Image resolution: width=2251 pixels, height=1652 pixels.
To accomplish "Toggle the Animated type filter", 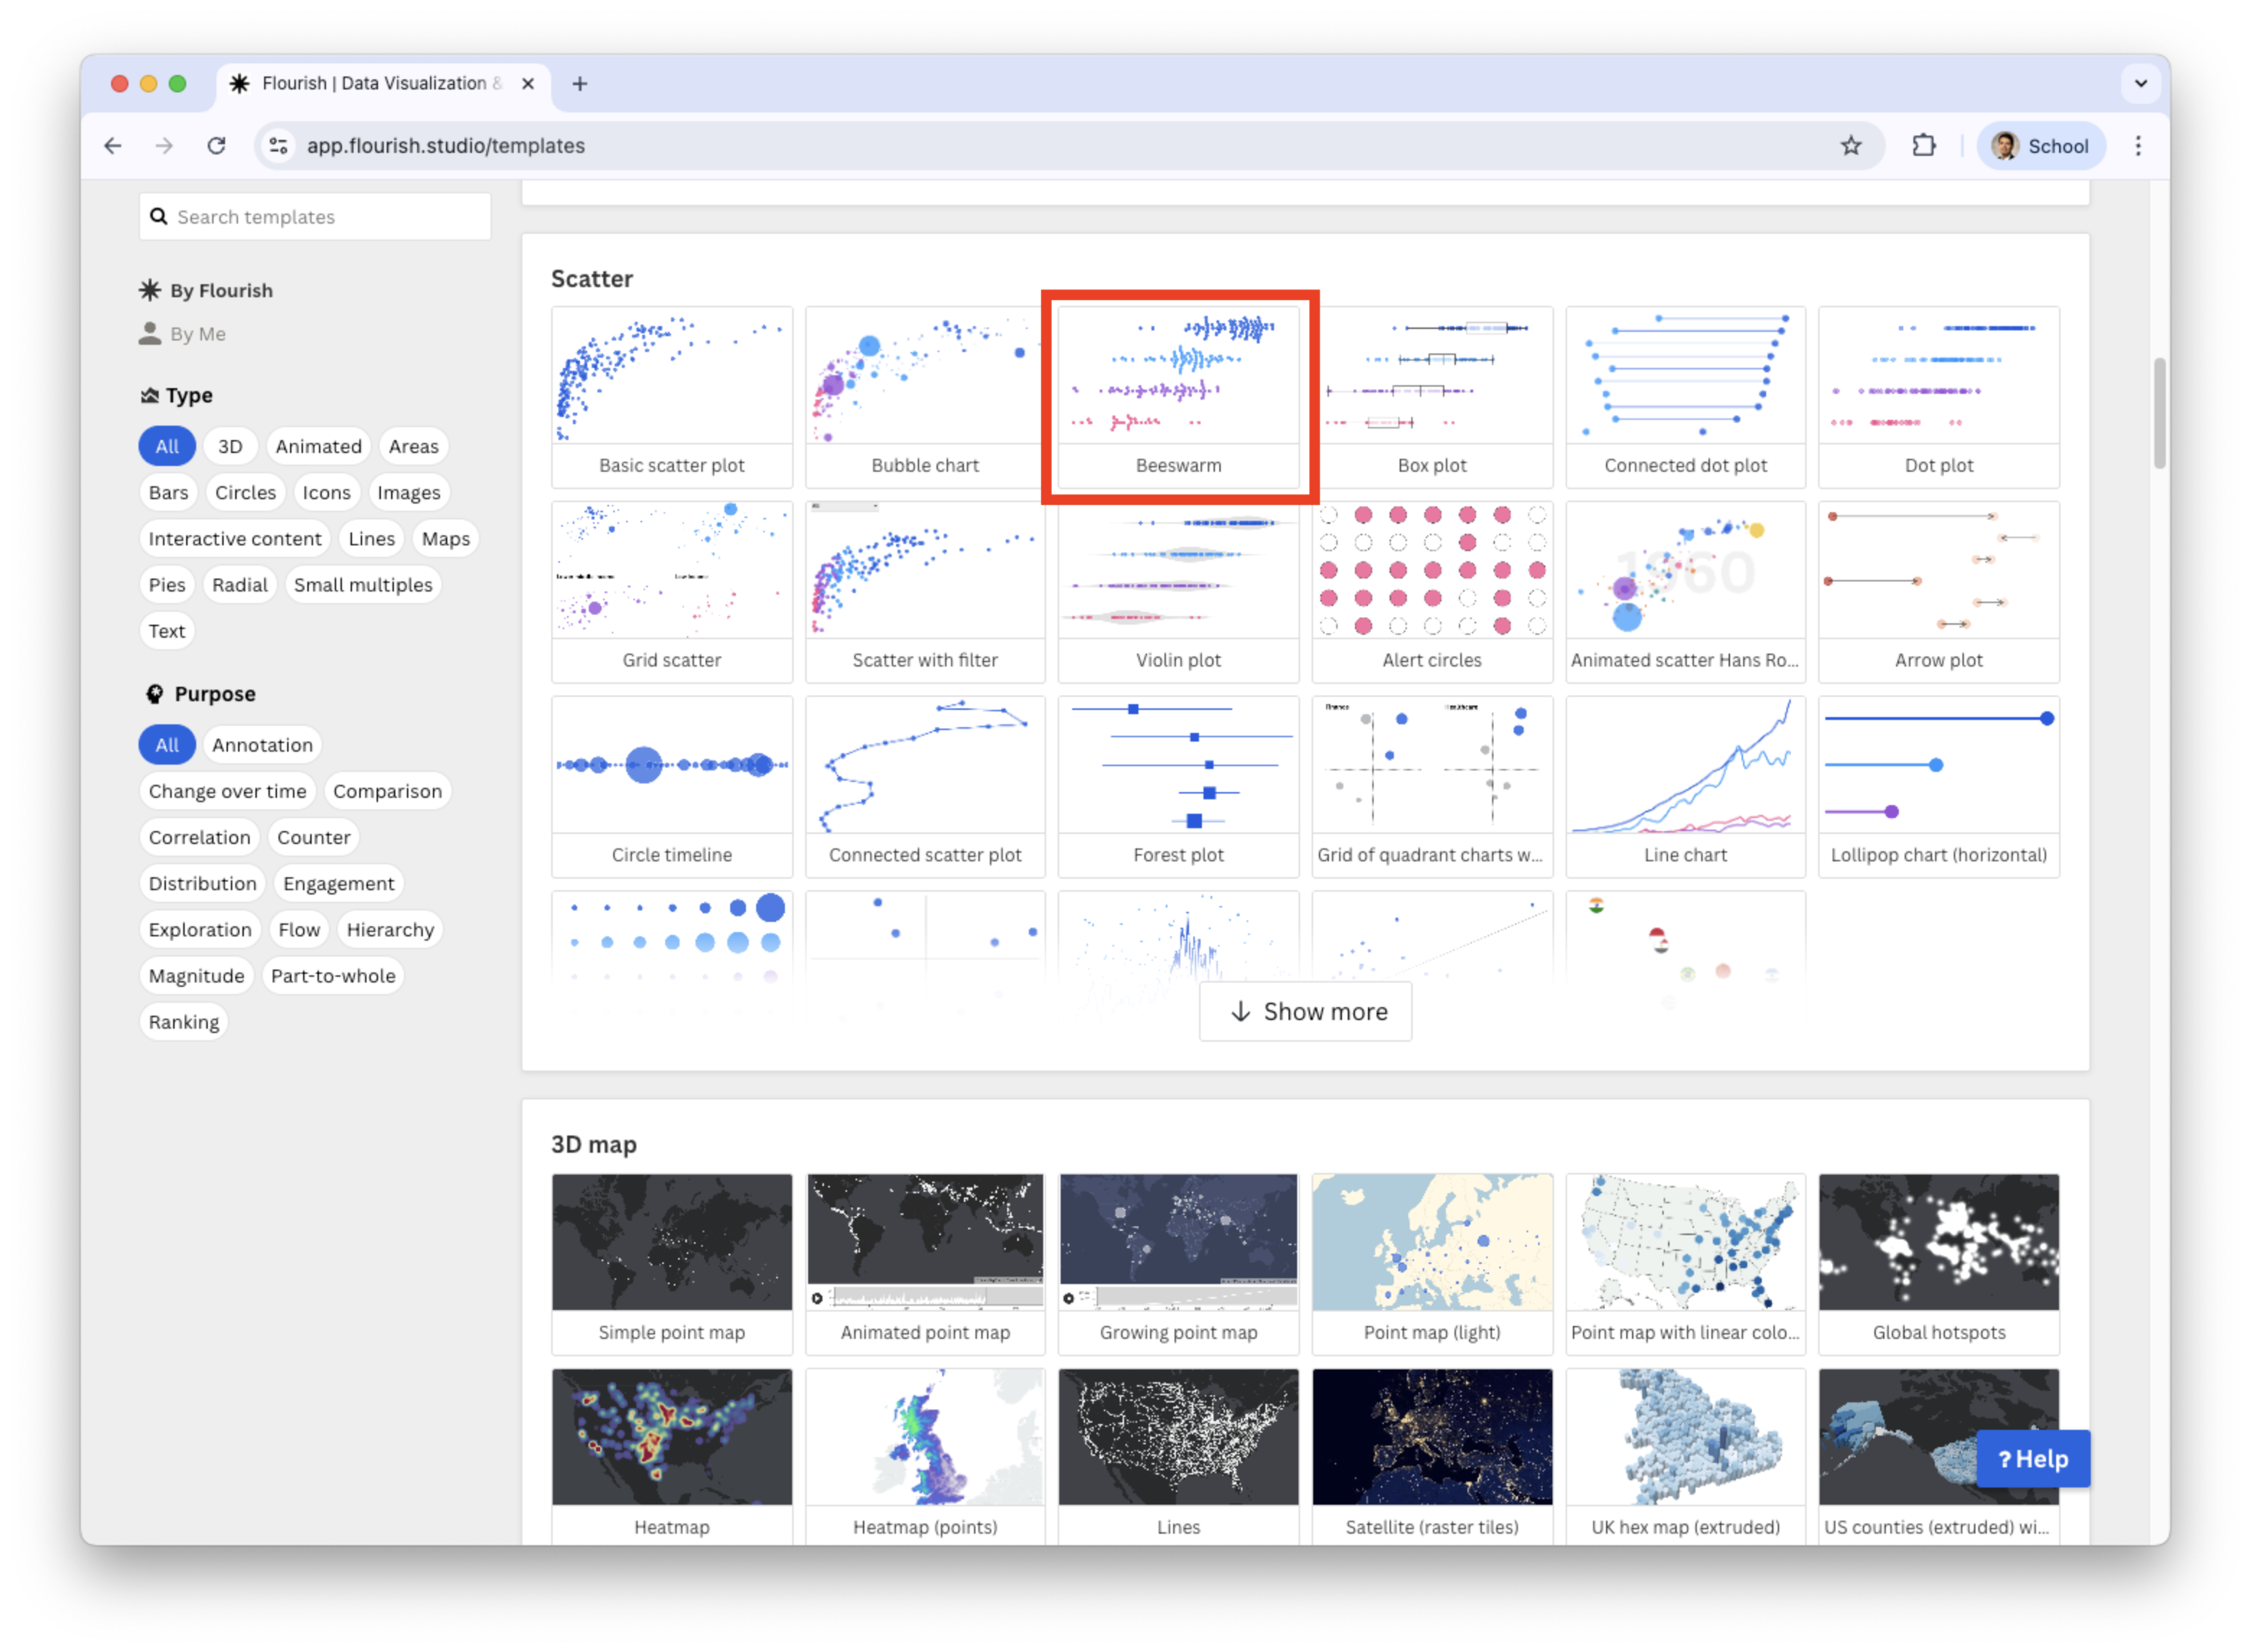I will tap(318, 447).
